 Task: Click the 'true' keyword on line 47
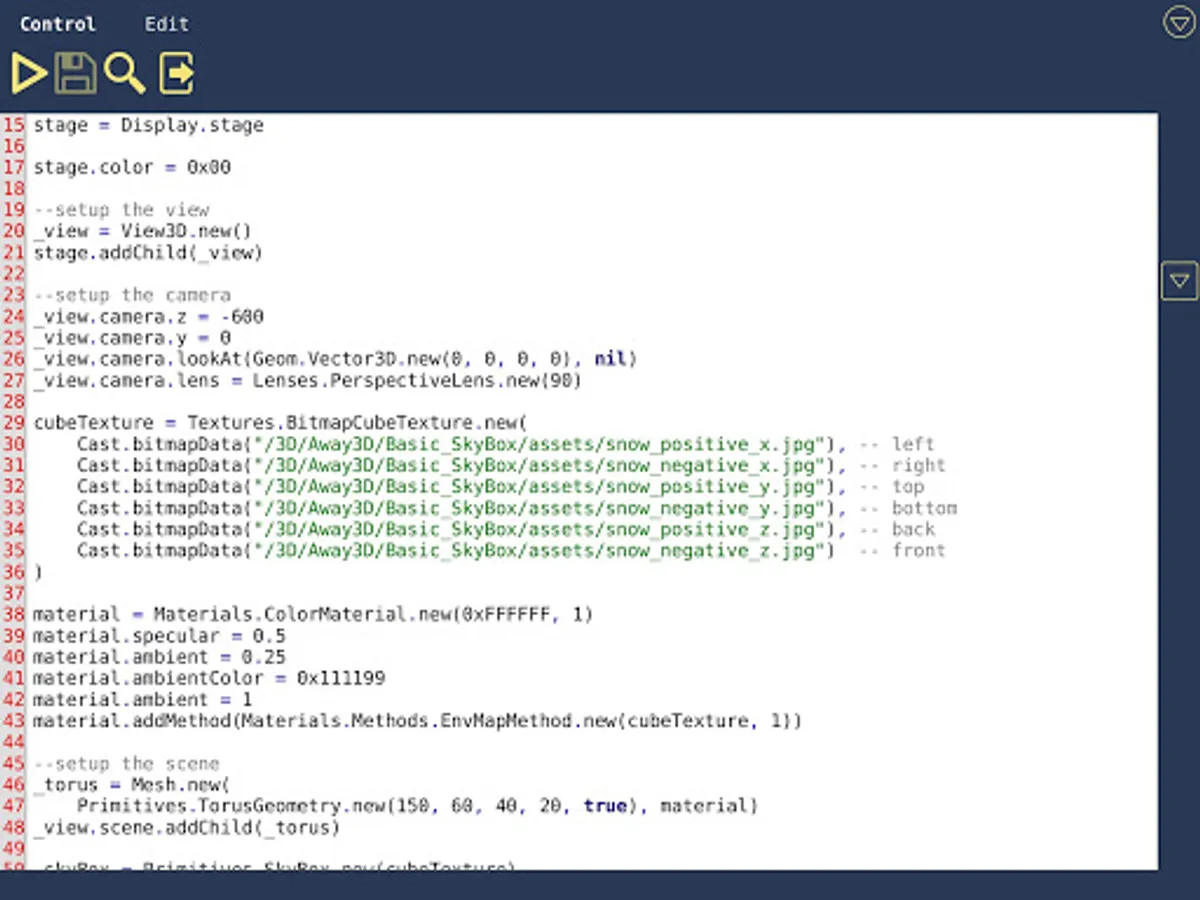[605, 806]
